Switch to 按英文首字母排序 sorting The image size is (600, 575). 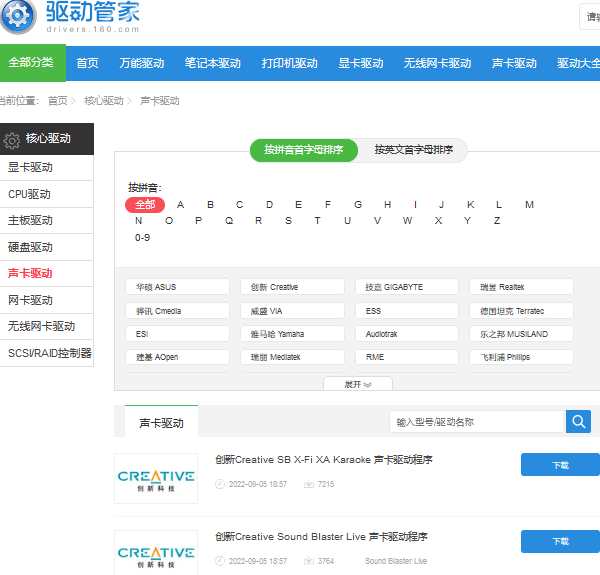[414, 150]
